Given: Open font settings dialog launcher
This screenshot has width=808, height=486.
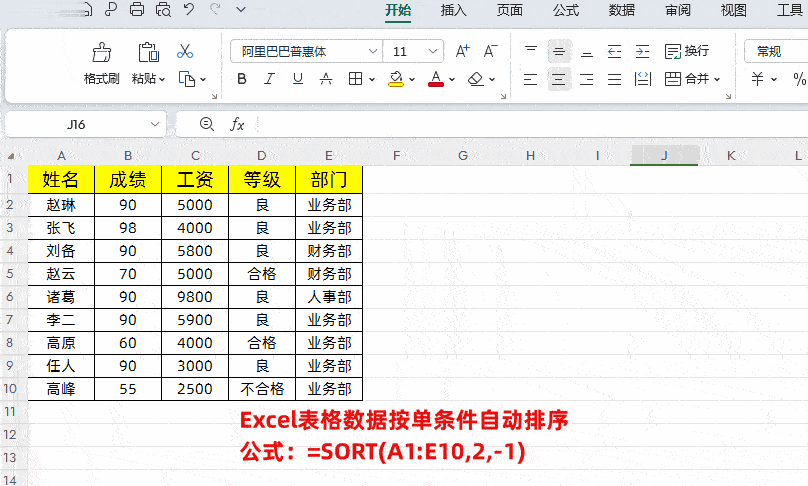Looking at the screenshot, I should [503, 96].
